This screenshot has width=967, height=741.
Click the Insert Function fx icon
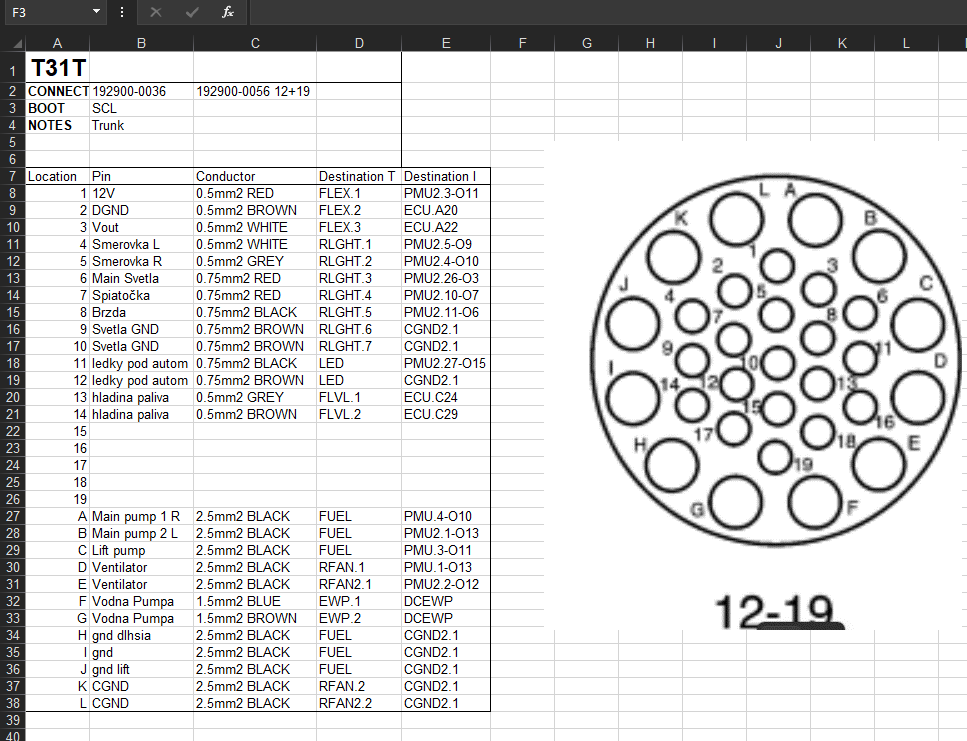pyautogui.click(x=228, y=12)
